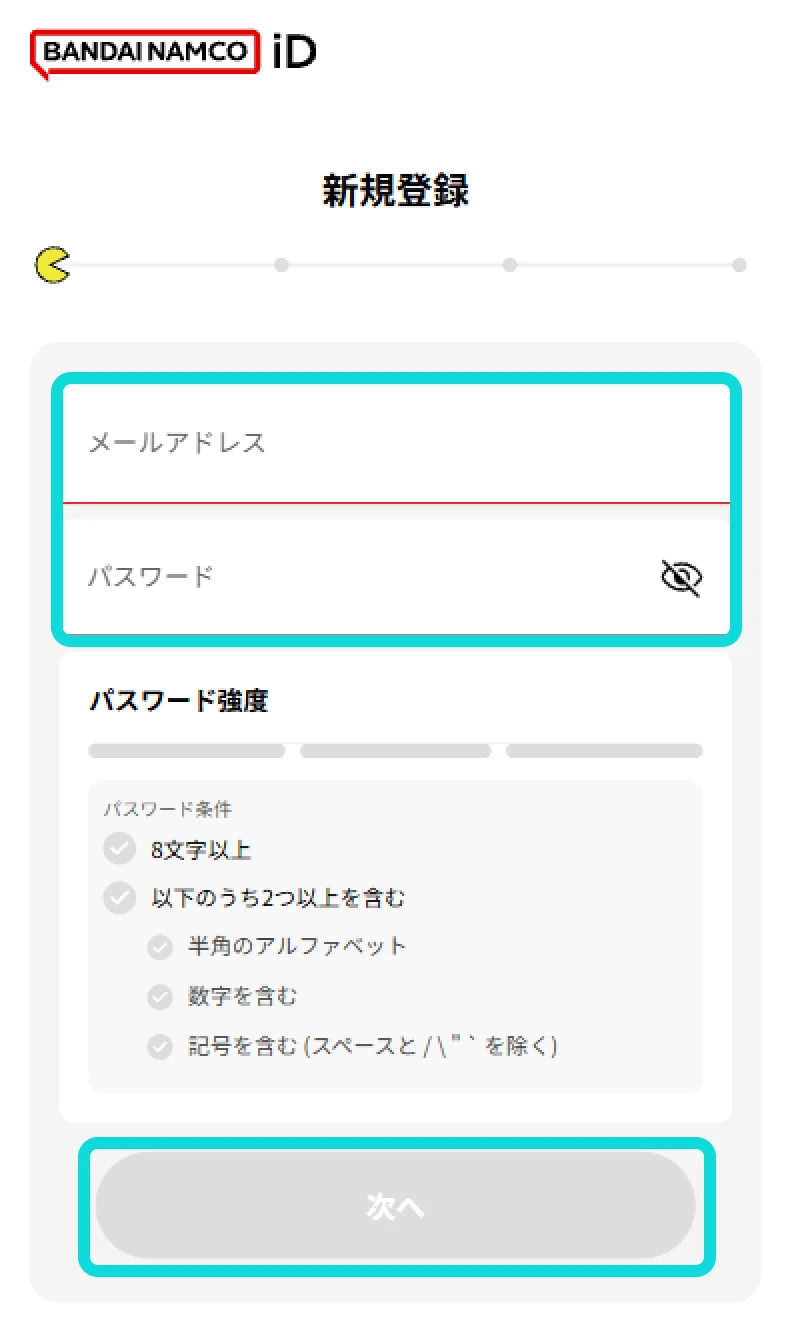Image resolution: width=790 pixels, height=1336 pixels.
Task: Toggle password visibility in the password field
Action: 681,577
